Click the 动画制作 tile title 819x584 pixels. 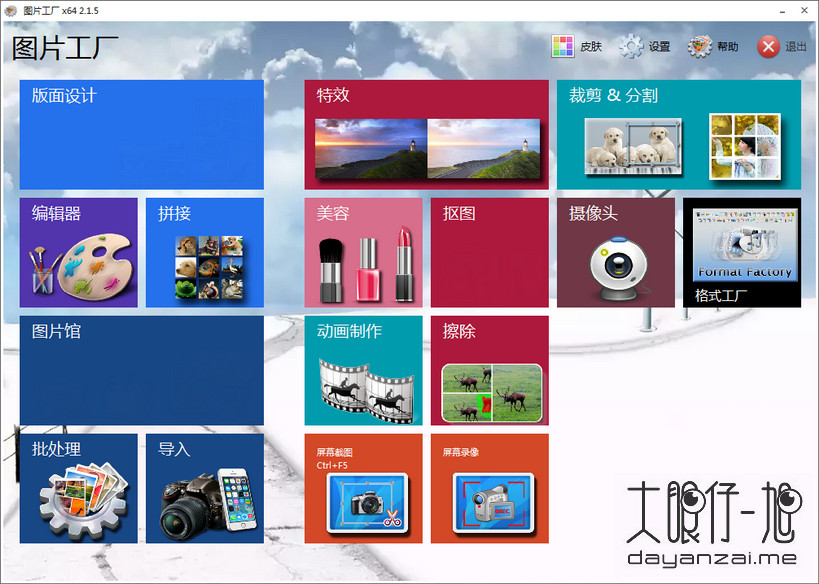(x=349, y=331)
